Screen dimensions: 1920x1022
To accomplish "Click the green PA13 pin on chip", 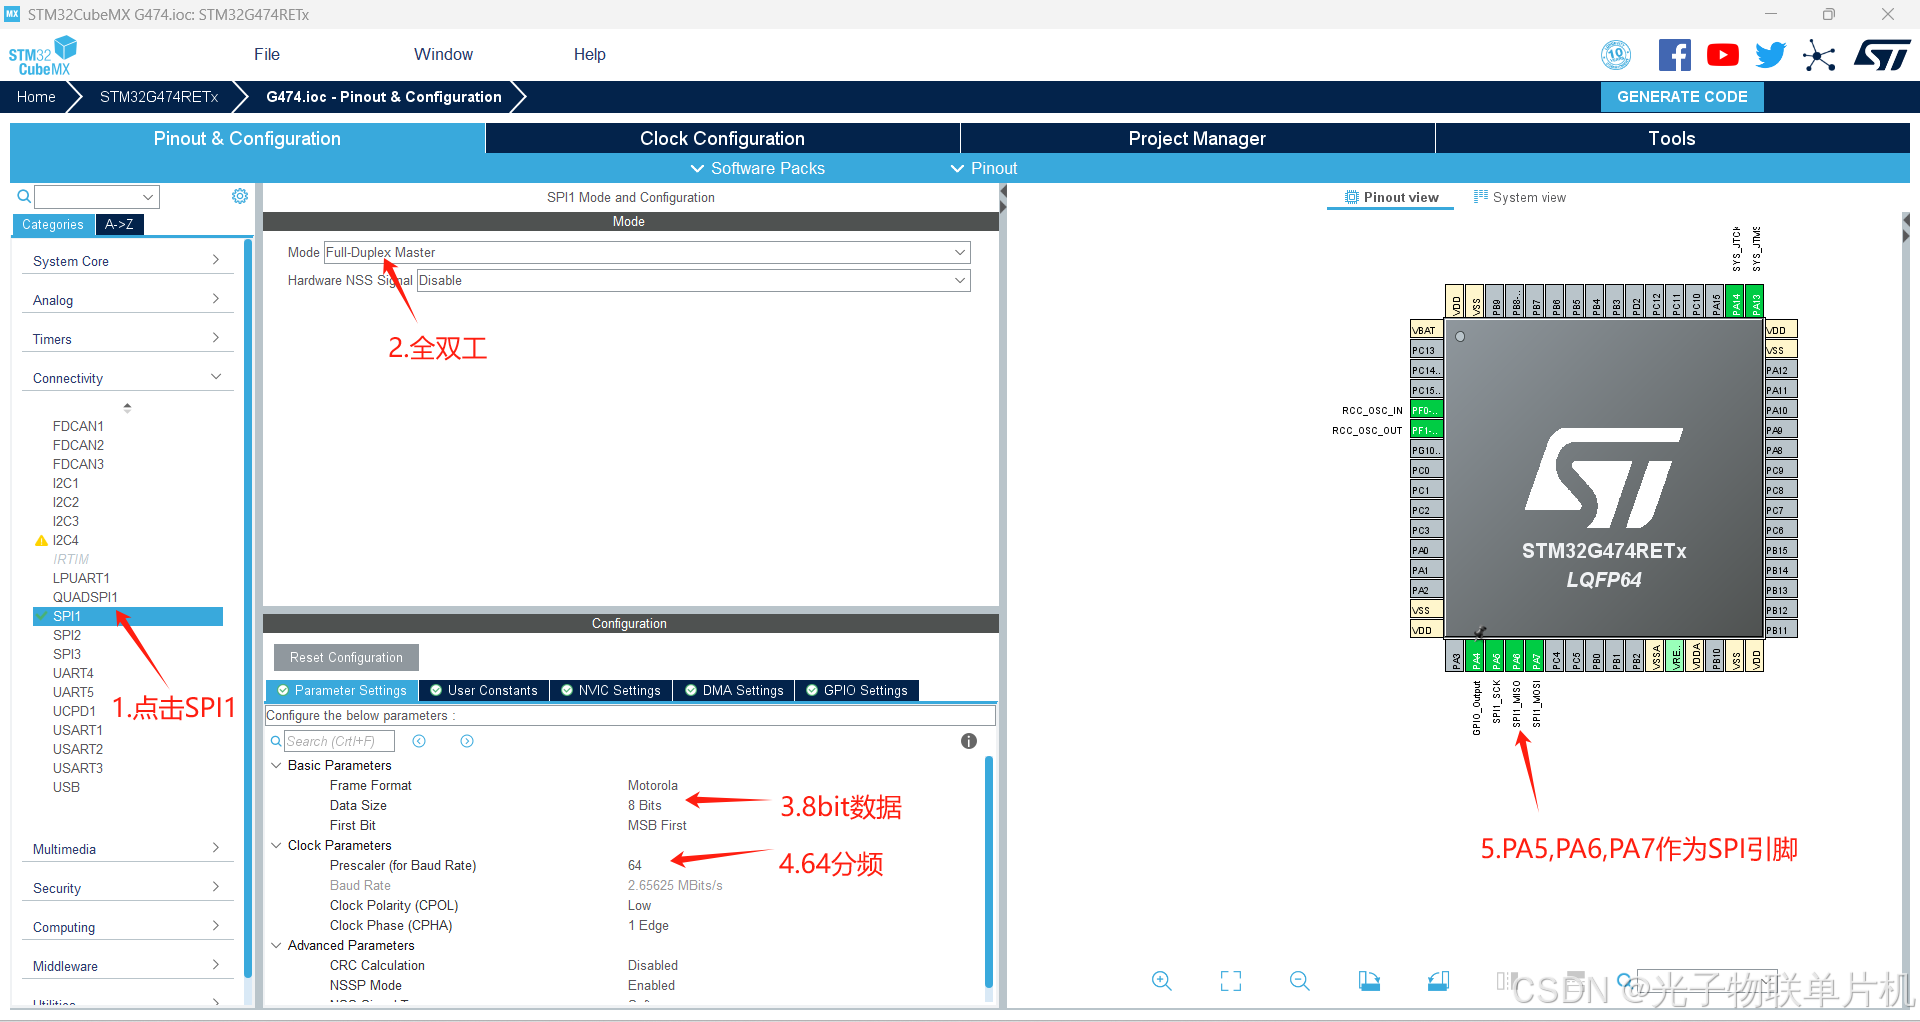I will 1756,301.
